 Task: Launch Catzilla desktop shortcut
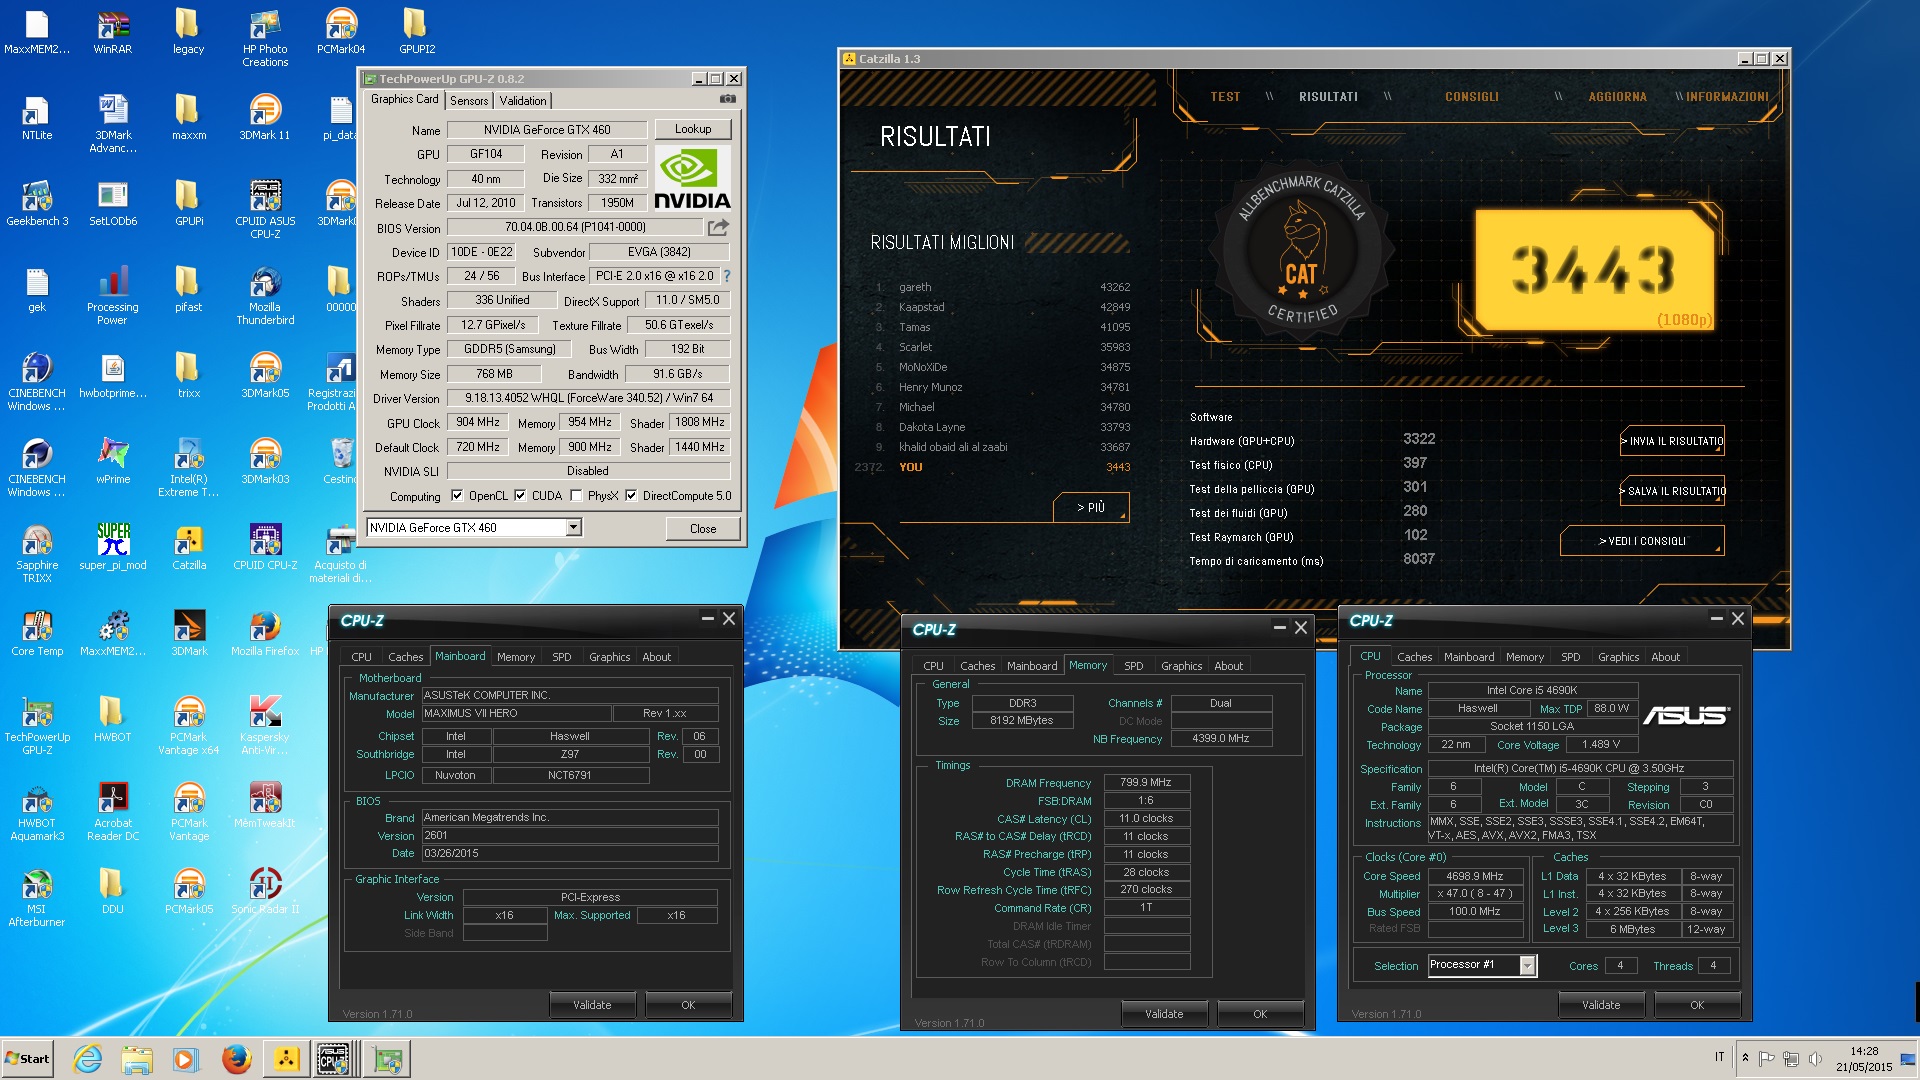tap(189, 548)
